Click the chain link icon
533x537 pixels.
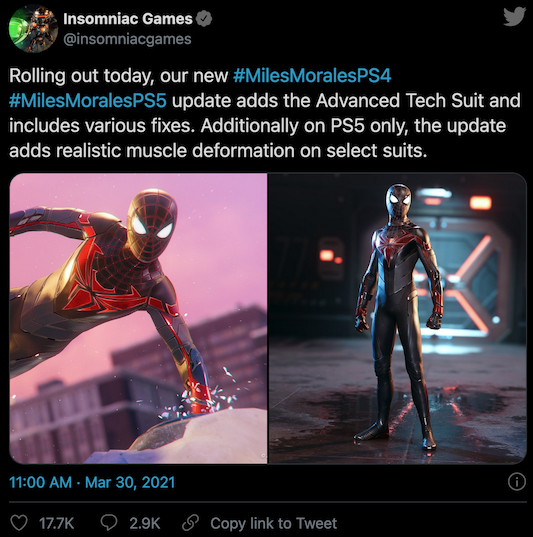click(x=190, y=523)
